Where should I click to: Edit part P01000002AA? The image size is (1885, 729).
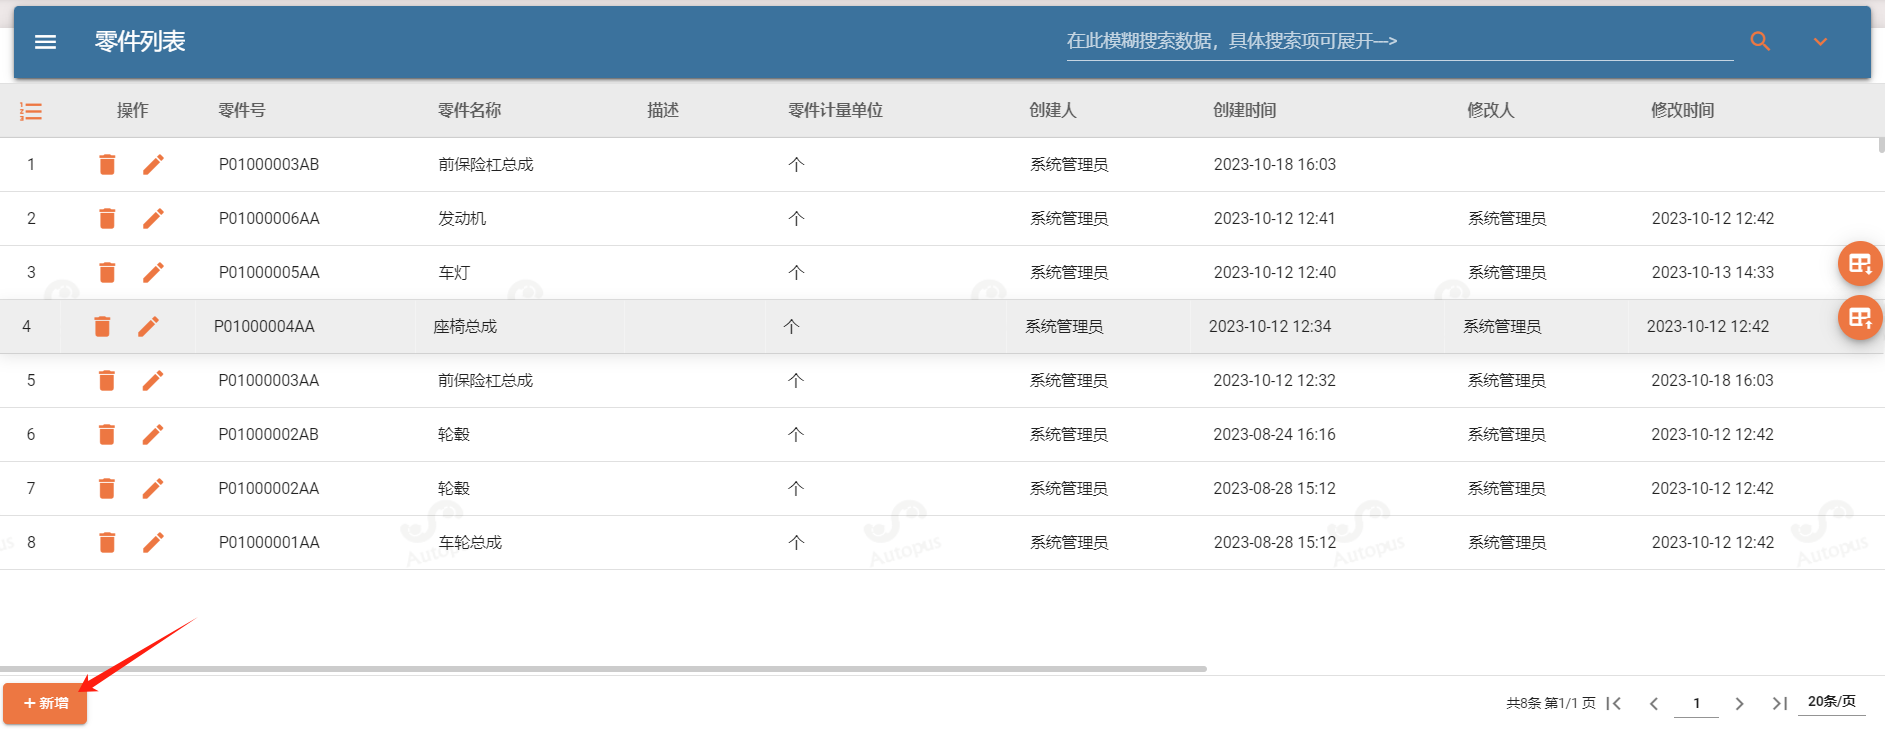(x=153, y=488)
